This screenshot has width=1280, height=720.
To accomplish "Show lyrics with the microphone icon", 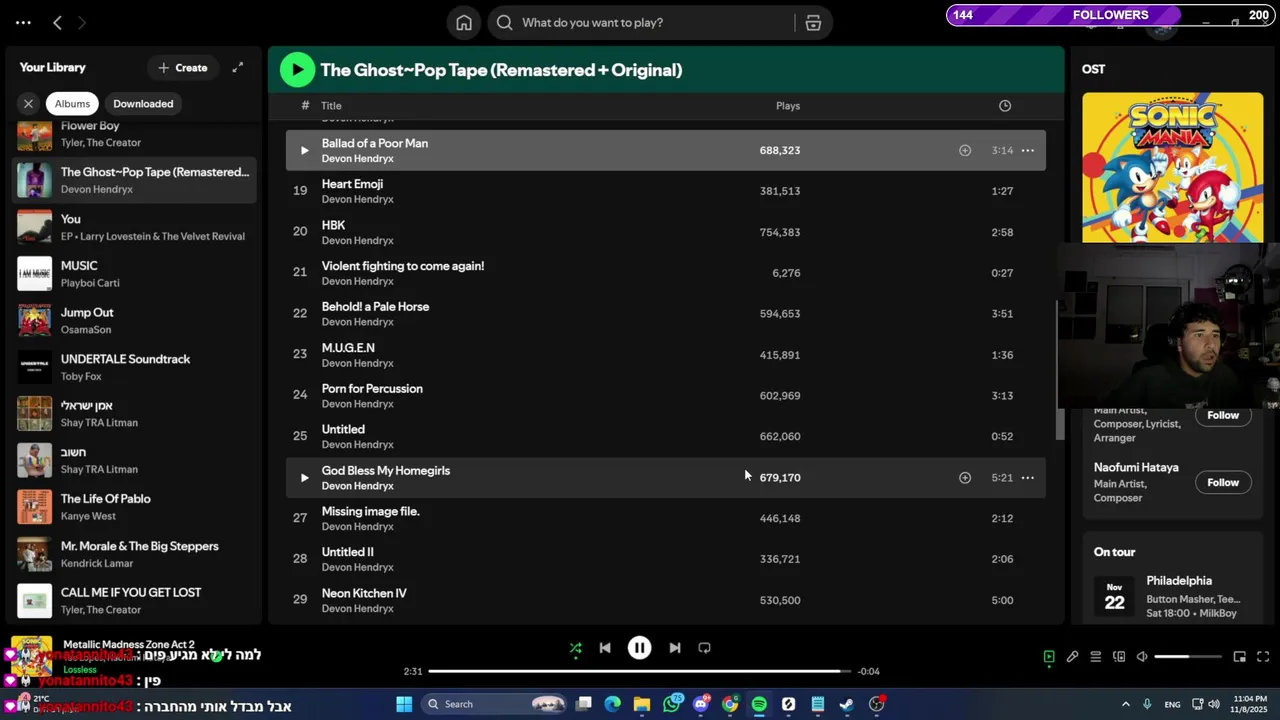I will [x=1072, y=657].
